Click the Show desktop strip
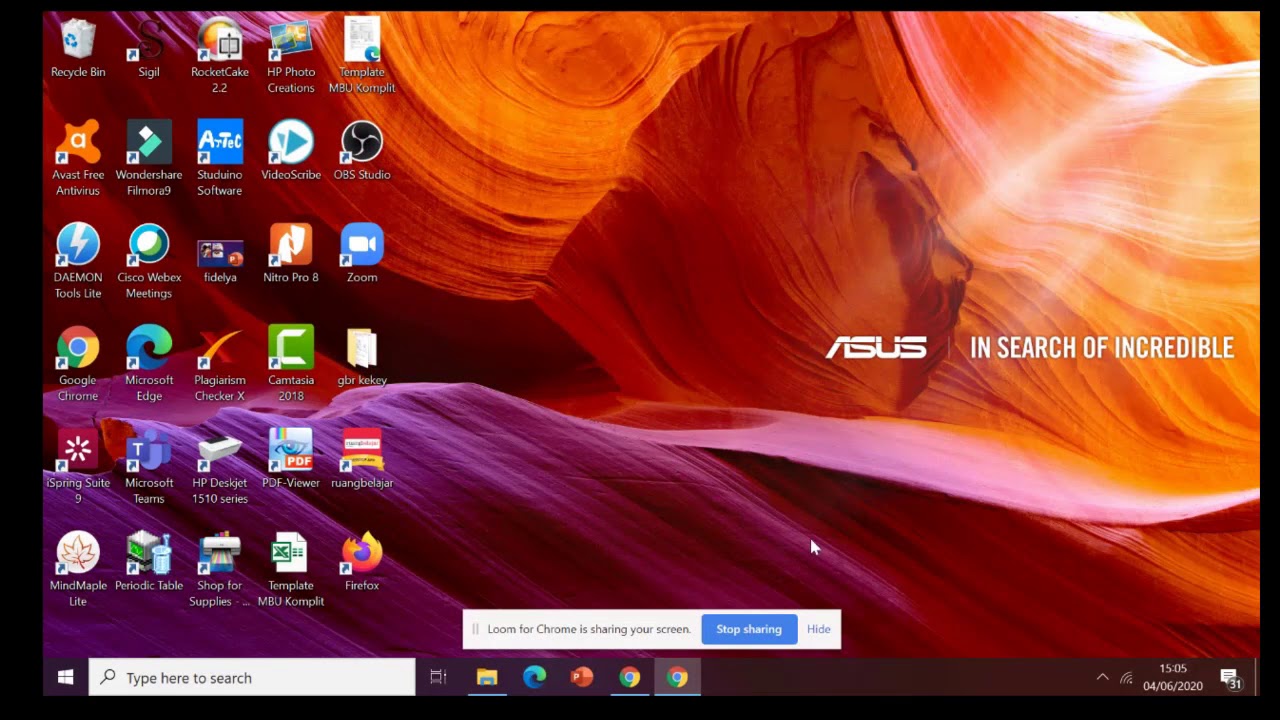Viewport: 1280px width, 720px height. [1257, 678]
